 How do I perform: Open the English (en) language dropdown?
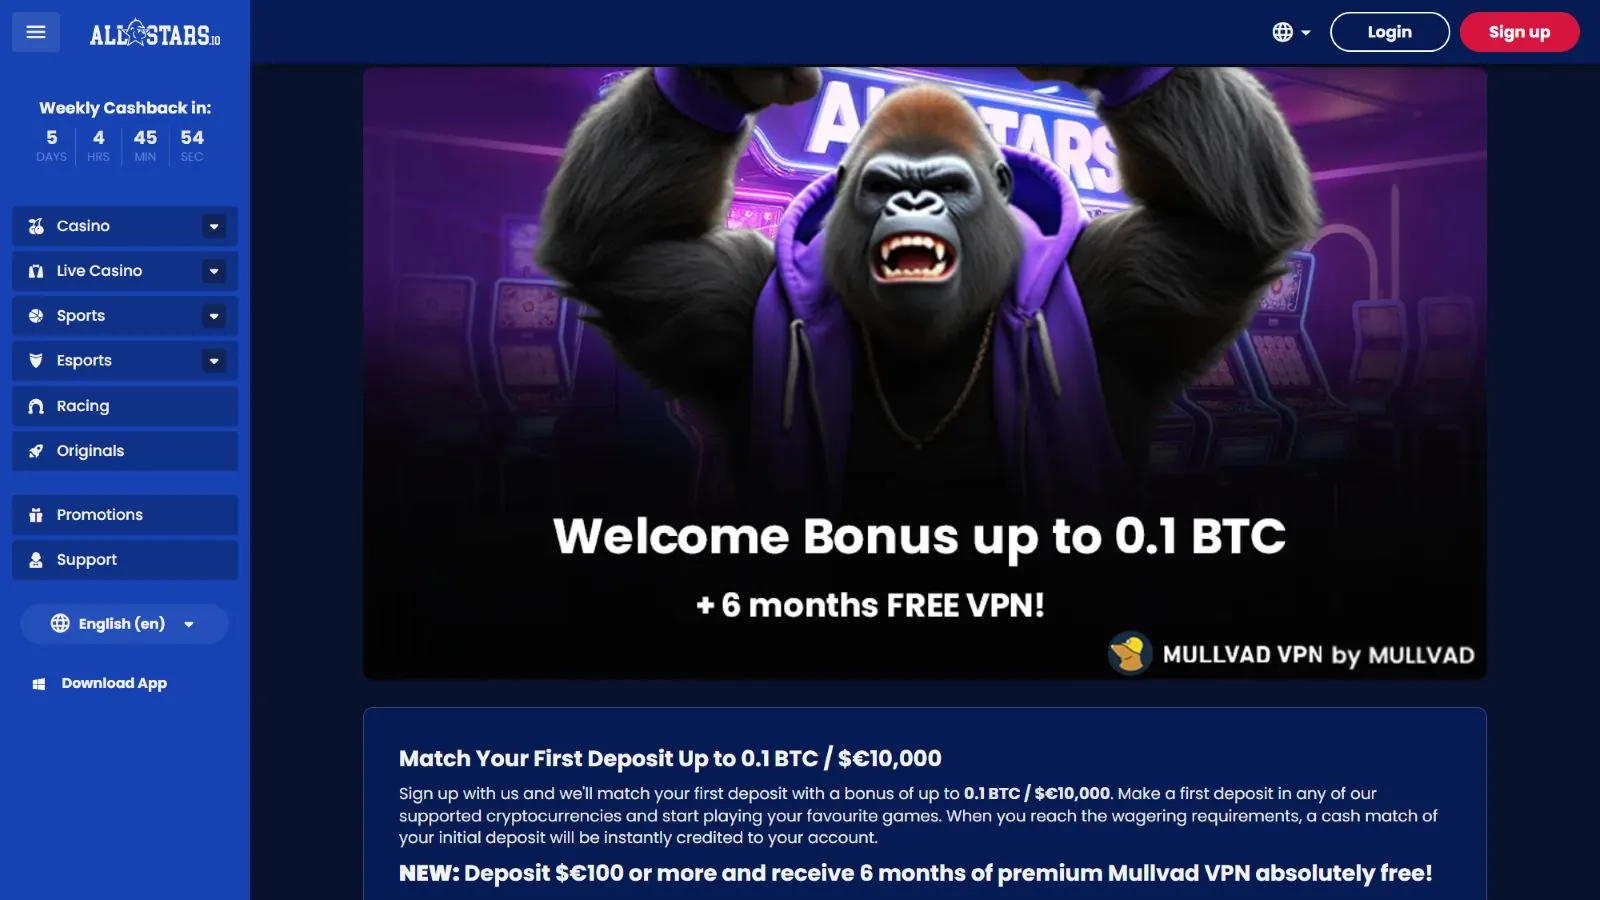click(x=124, y=624)
